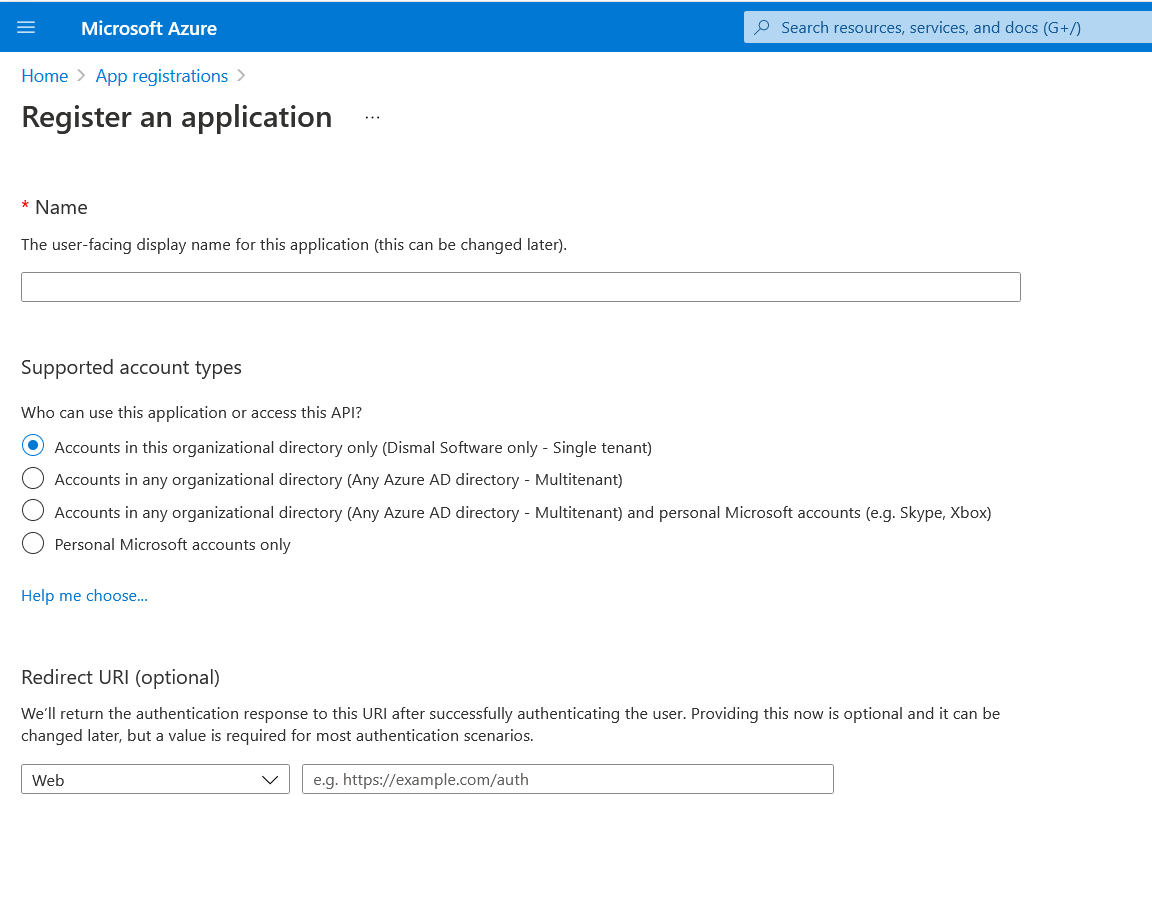The width and height of the screenshot is (1152, 897).
Task: Click the Redirect URI input box
Action: 567,779
